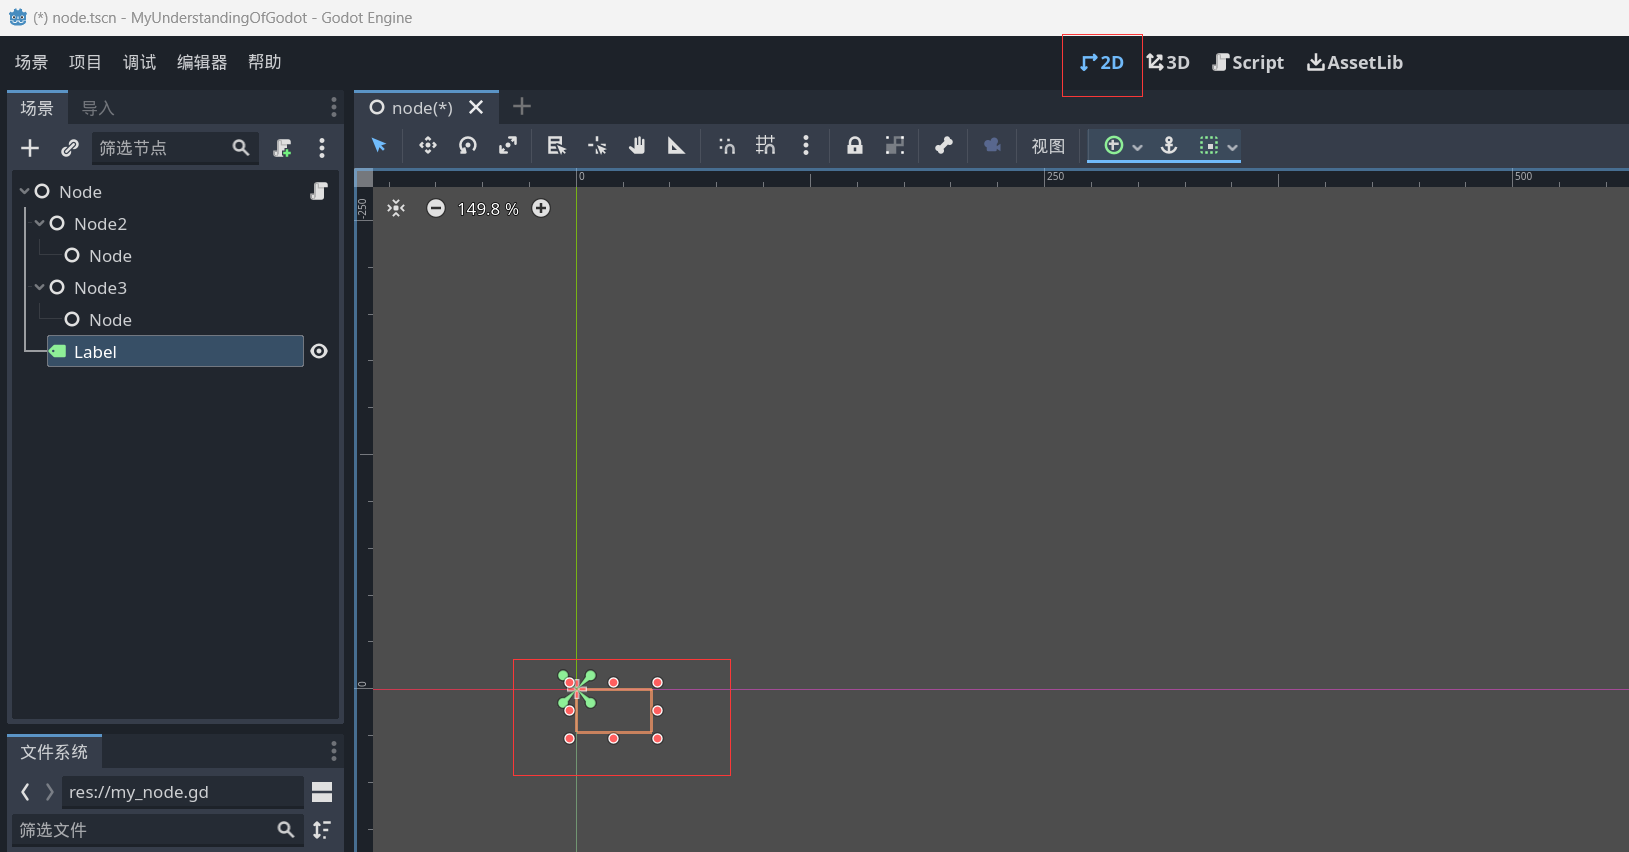Open snapping options three-dot menu
1629x852 pixels.
click(x=806, y=146)
